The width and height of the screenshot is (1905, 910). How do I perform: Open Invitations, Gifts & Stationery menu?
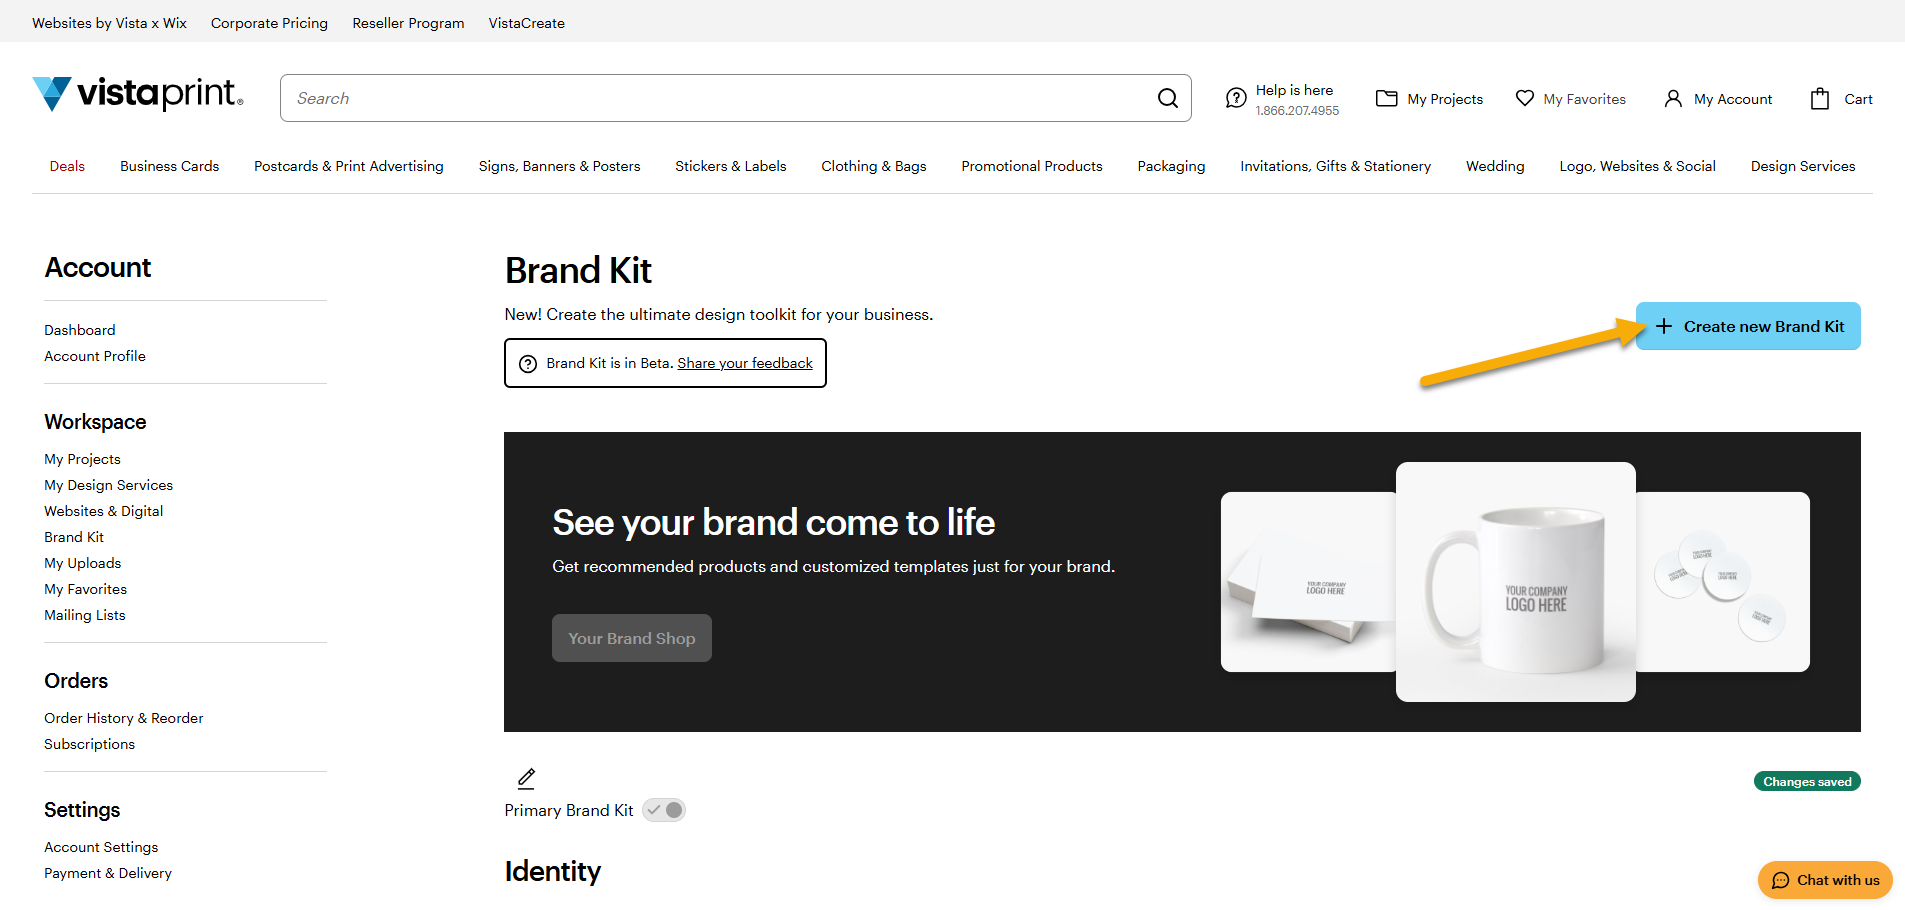point(1336,166)
